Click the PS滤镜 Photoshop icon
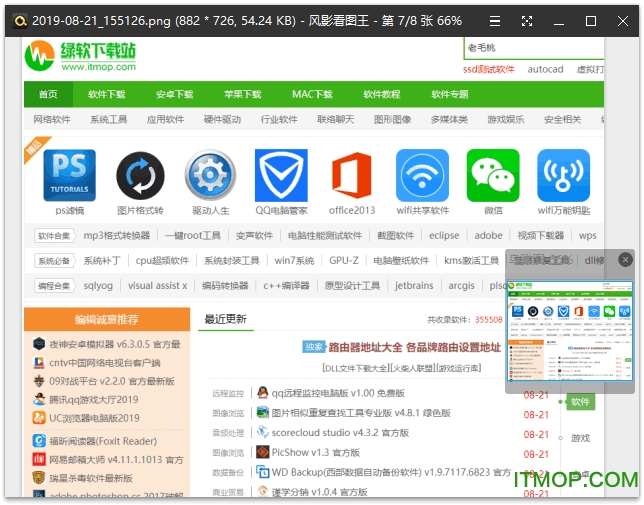The width and height of the screenshot is (644, 505). tap(70, 175)
